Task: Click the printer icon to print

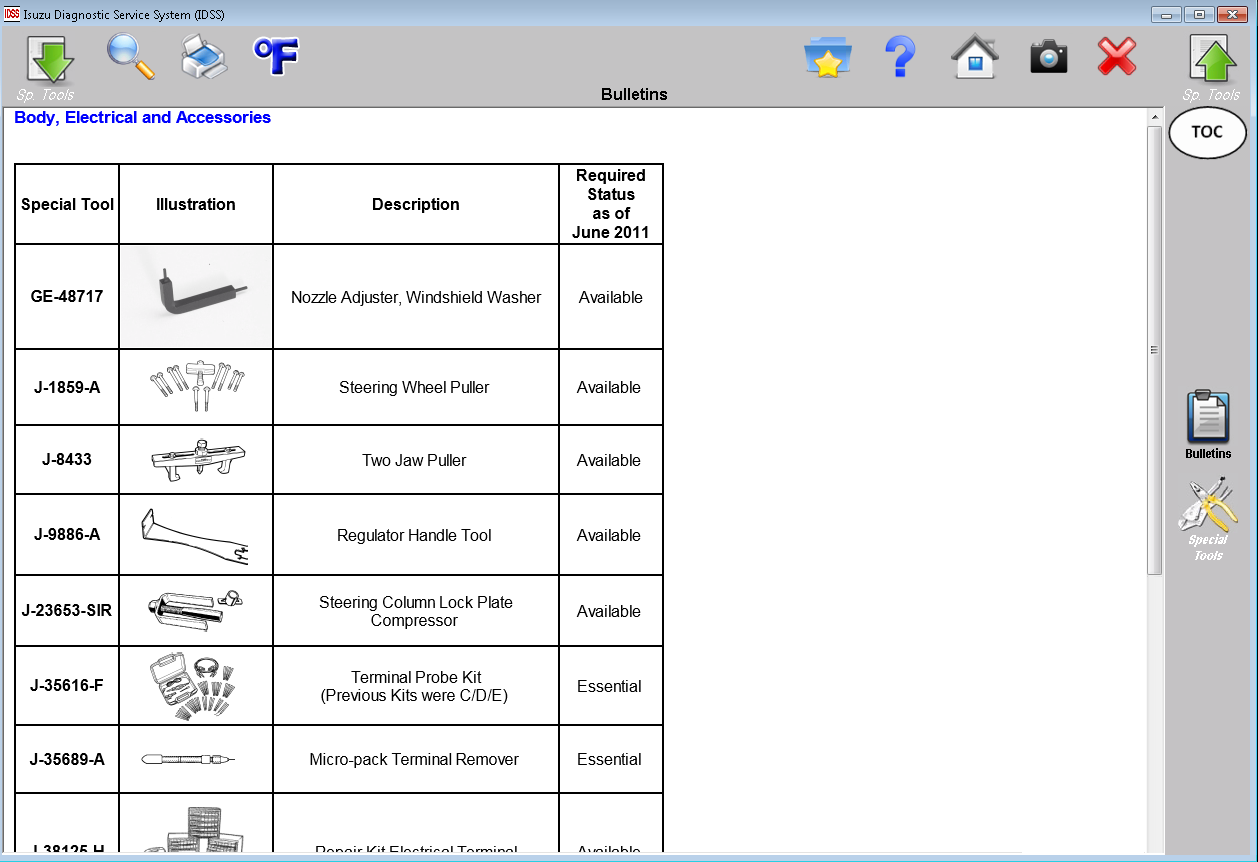Action: (x=204, y=56)
